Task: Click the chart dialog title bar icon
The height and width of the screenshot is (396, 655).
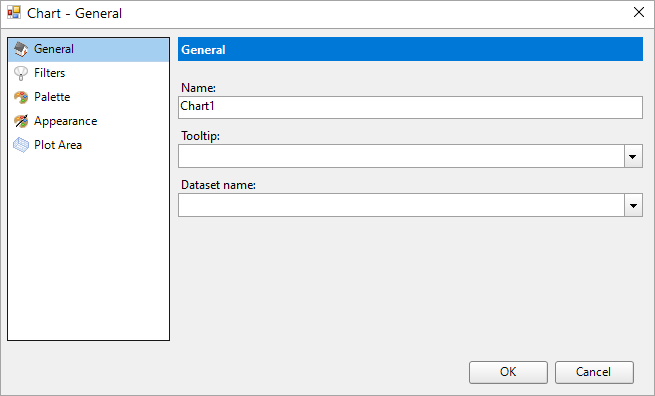Action: pyautogui.click(x=14, y=13)
